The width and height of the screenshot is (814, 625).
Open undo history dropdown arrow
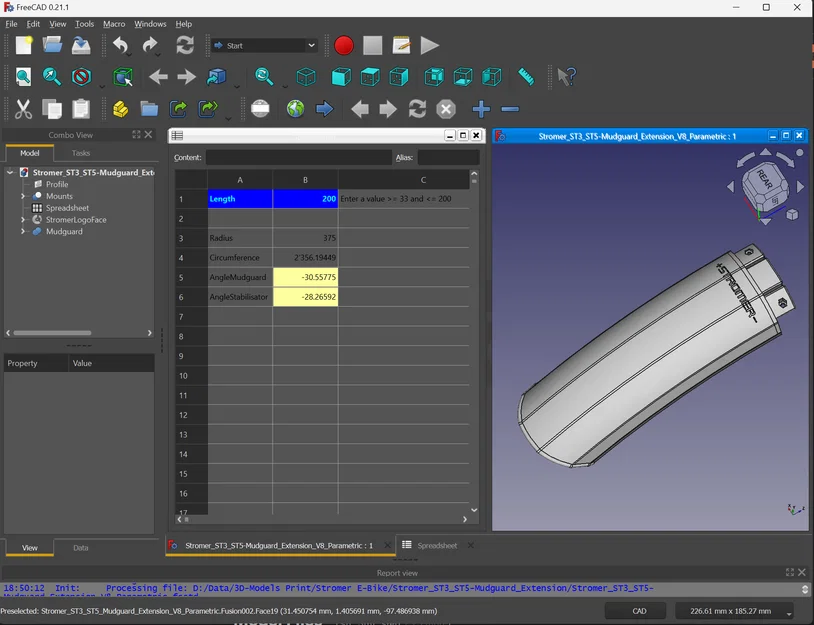[129, 55]
